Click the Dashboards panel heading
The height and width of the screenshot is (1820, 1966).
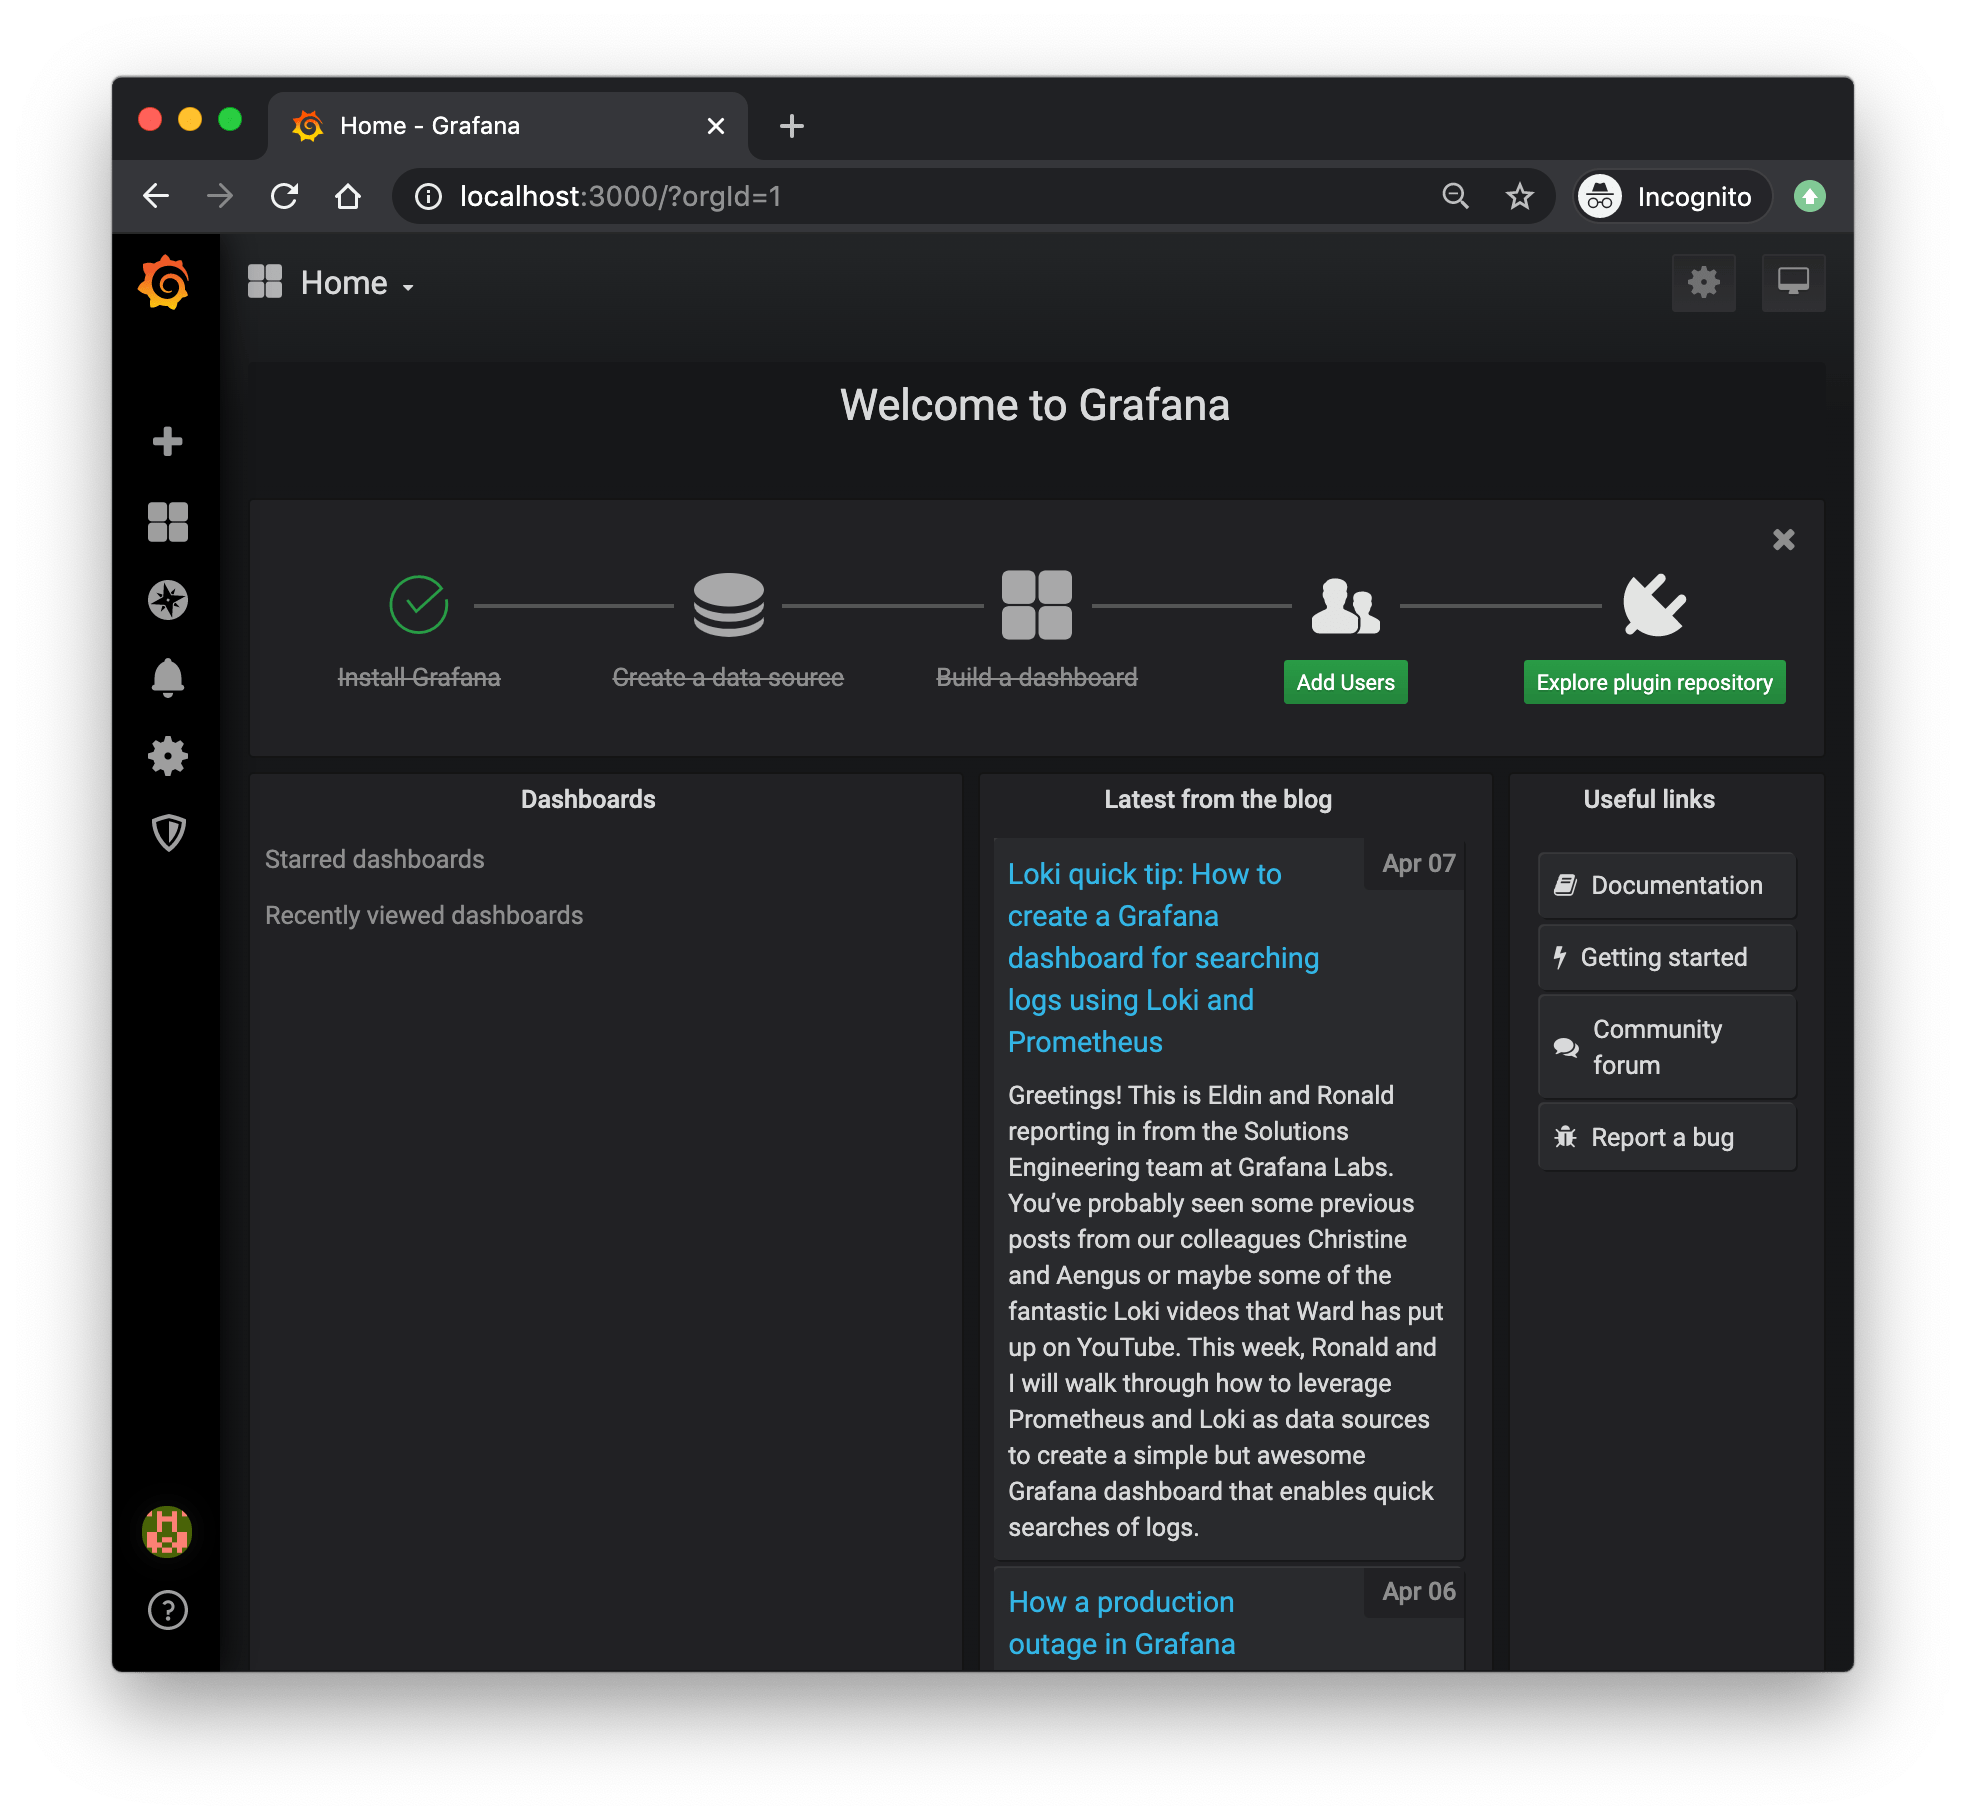(x=588, y=799)
